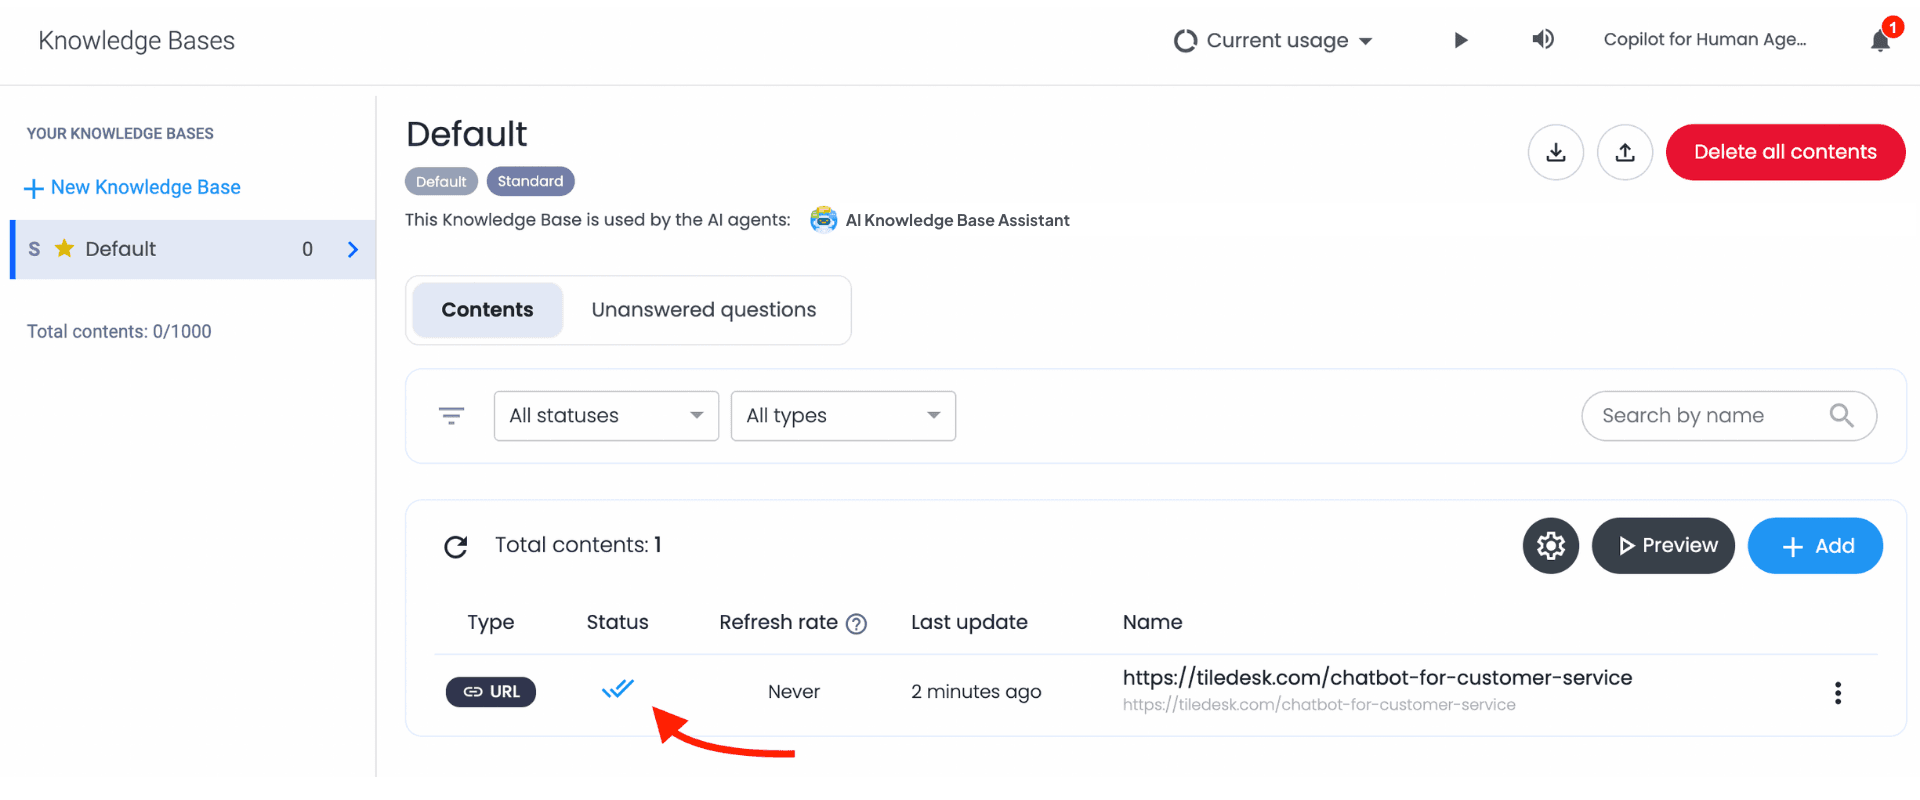Click the New Knowledge Base link
Screen dimensions: 1920x800
[x=133, y=188]
